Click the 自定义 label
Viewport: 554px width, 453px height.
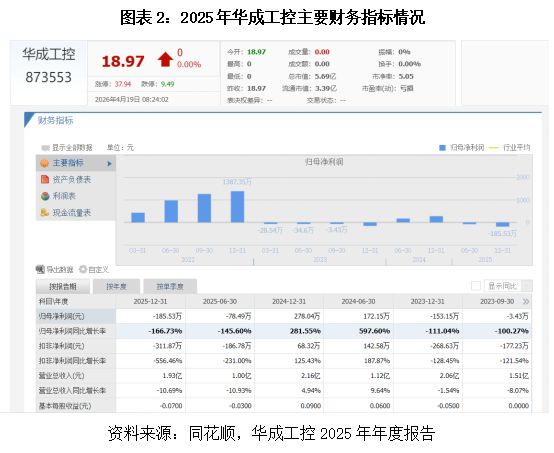[99, 270]
